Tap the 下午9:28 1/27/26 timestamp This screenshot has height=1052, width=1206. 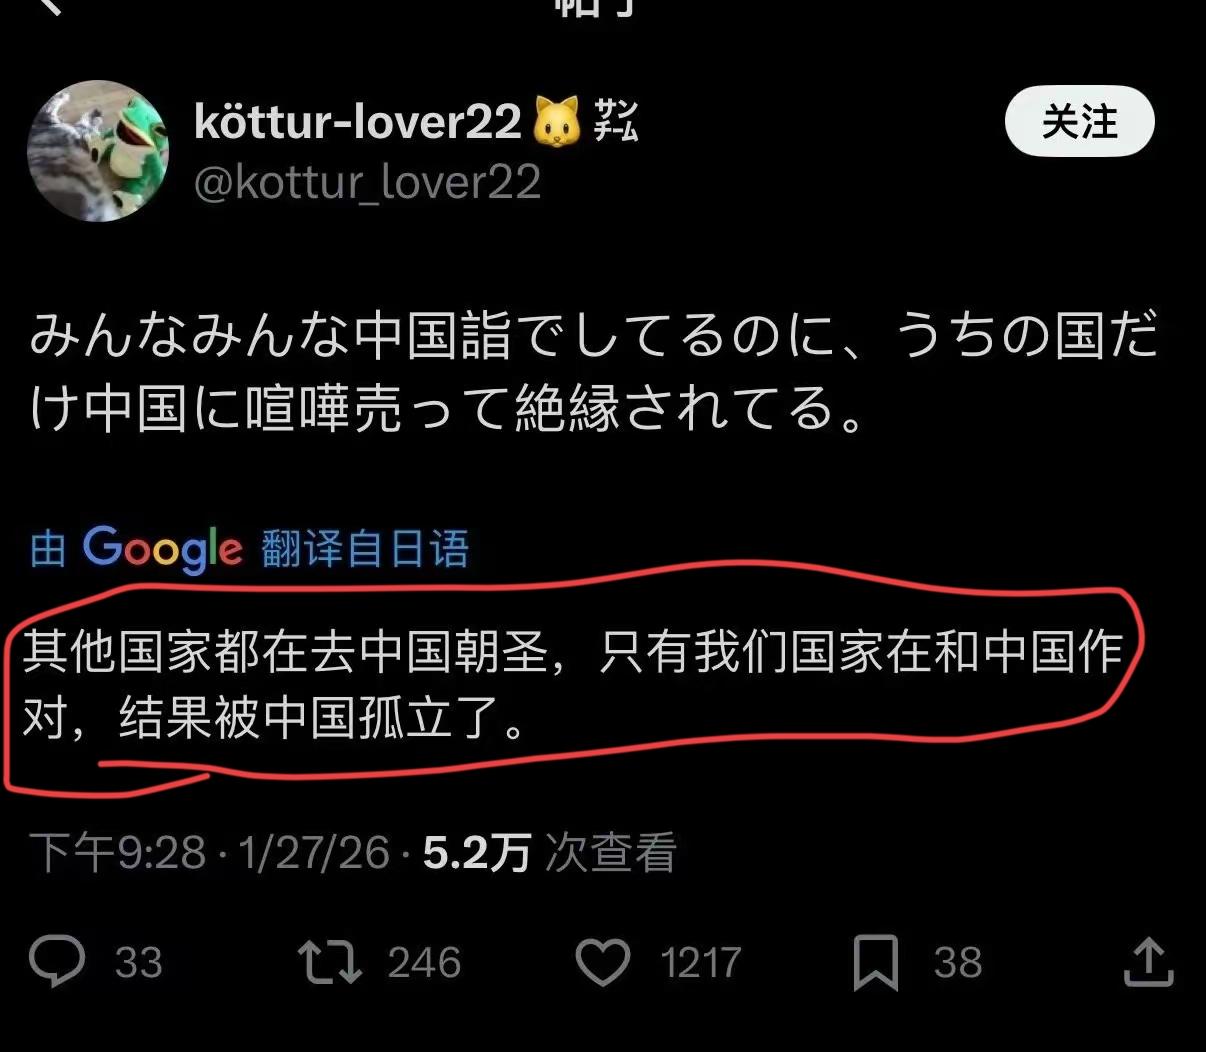[x=209, y=853]
